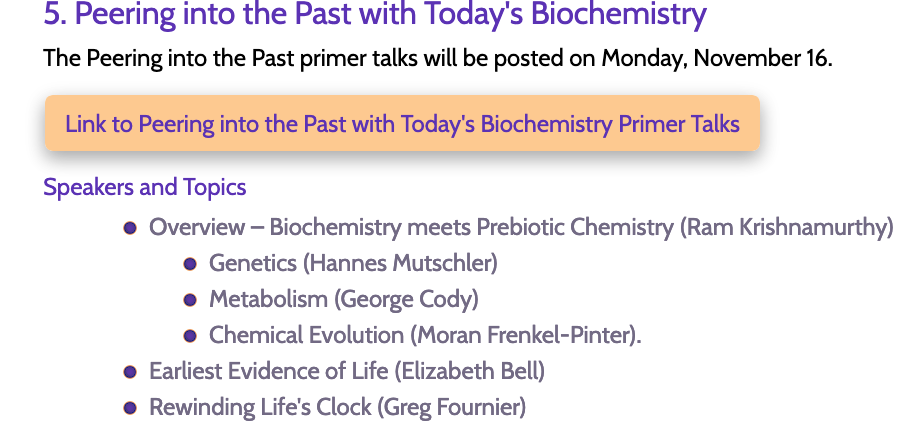Viewport: 911px width, 434px height.
Task: Click the Earliest Evidence of Life entry
Action: (347, 371)
